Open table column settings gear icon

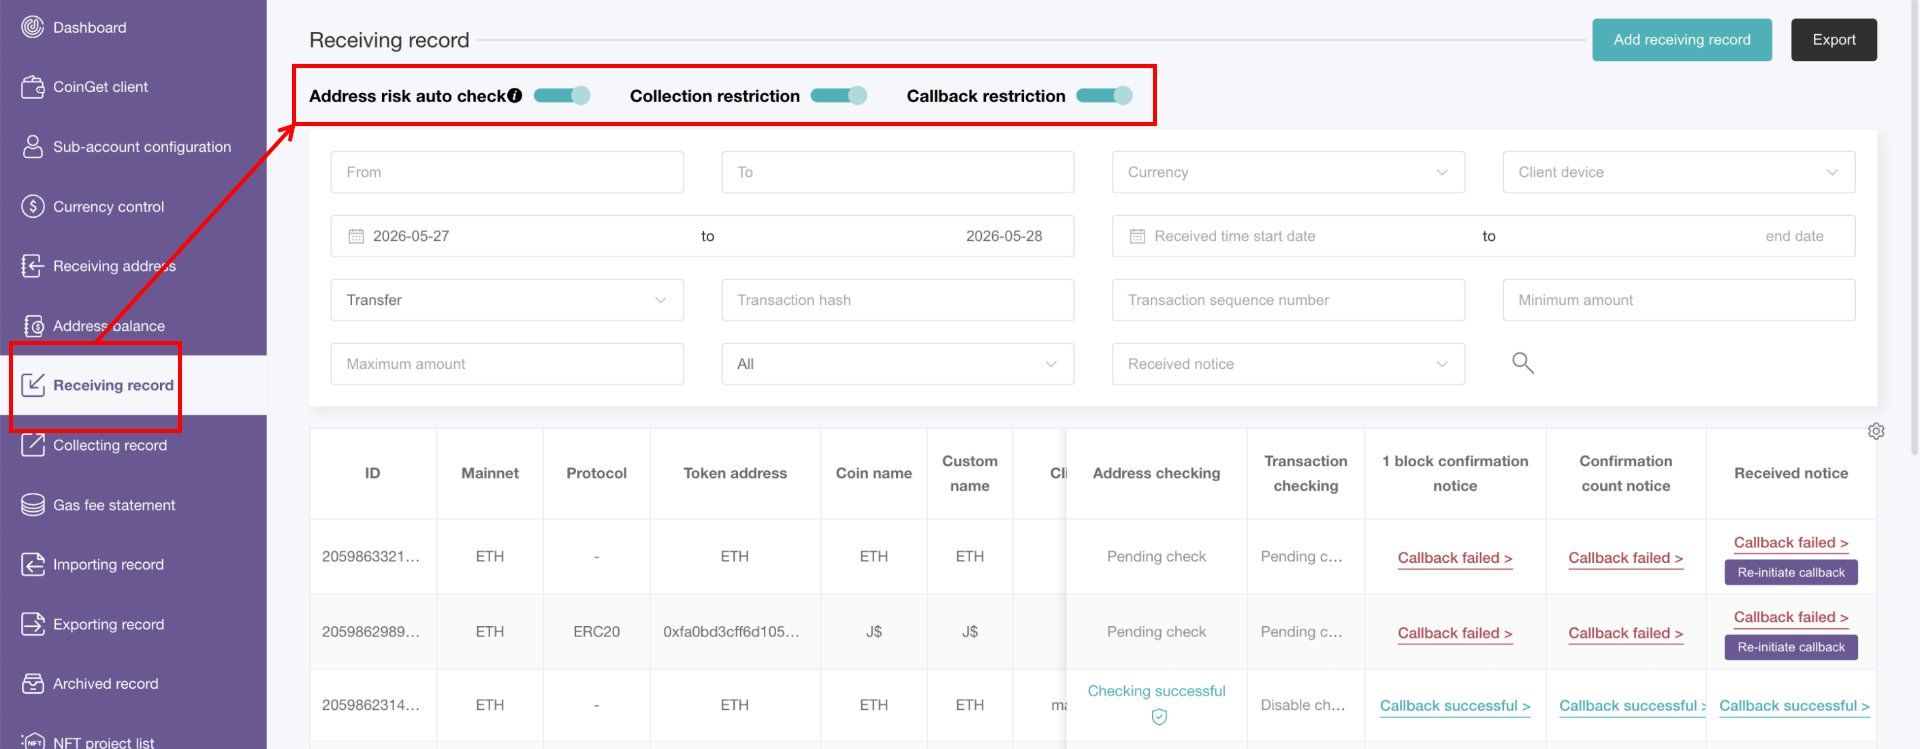point(1876,431)
